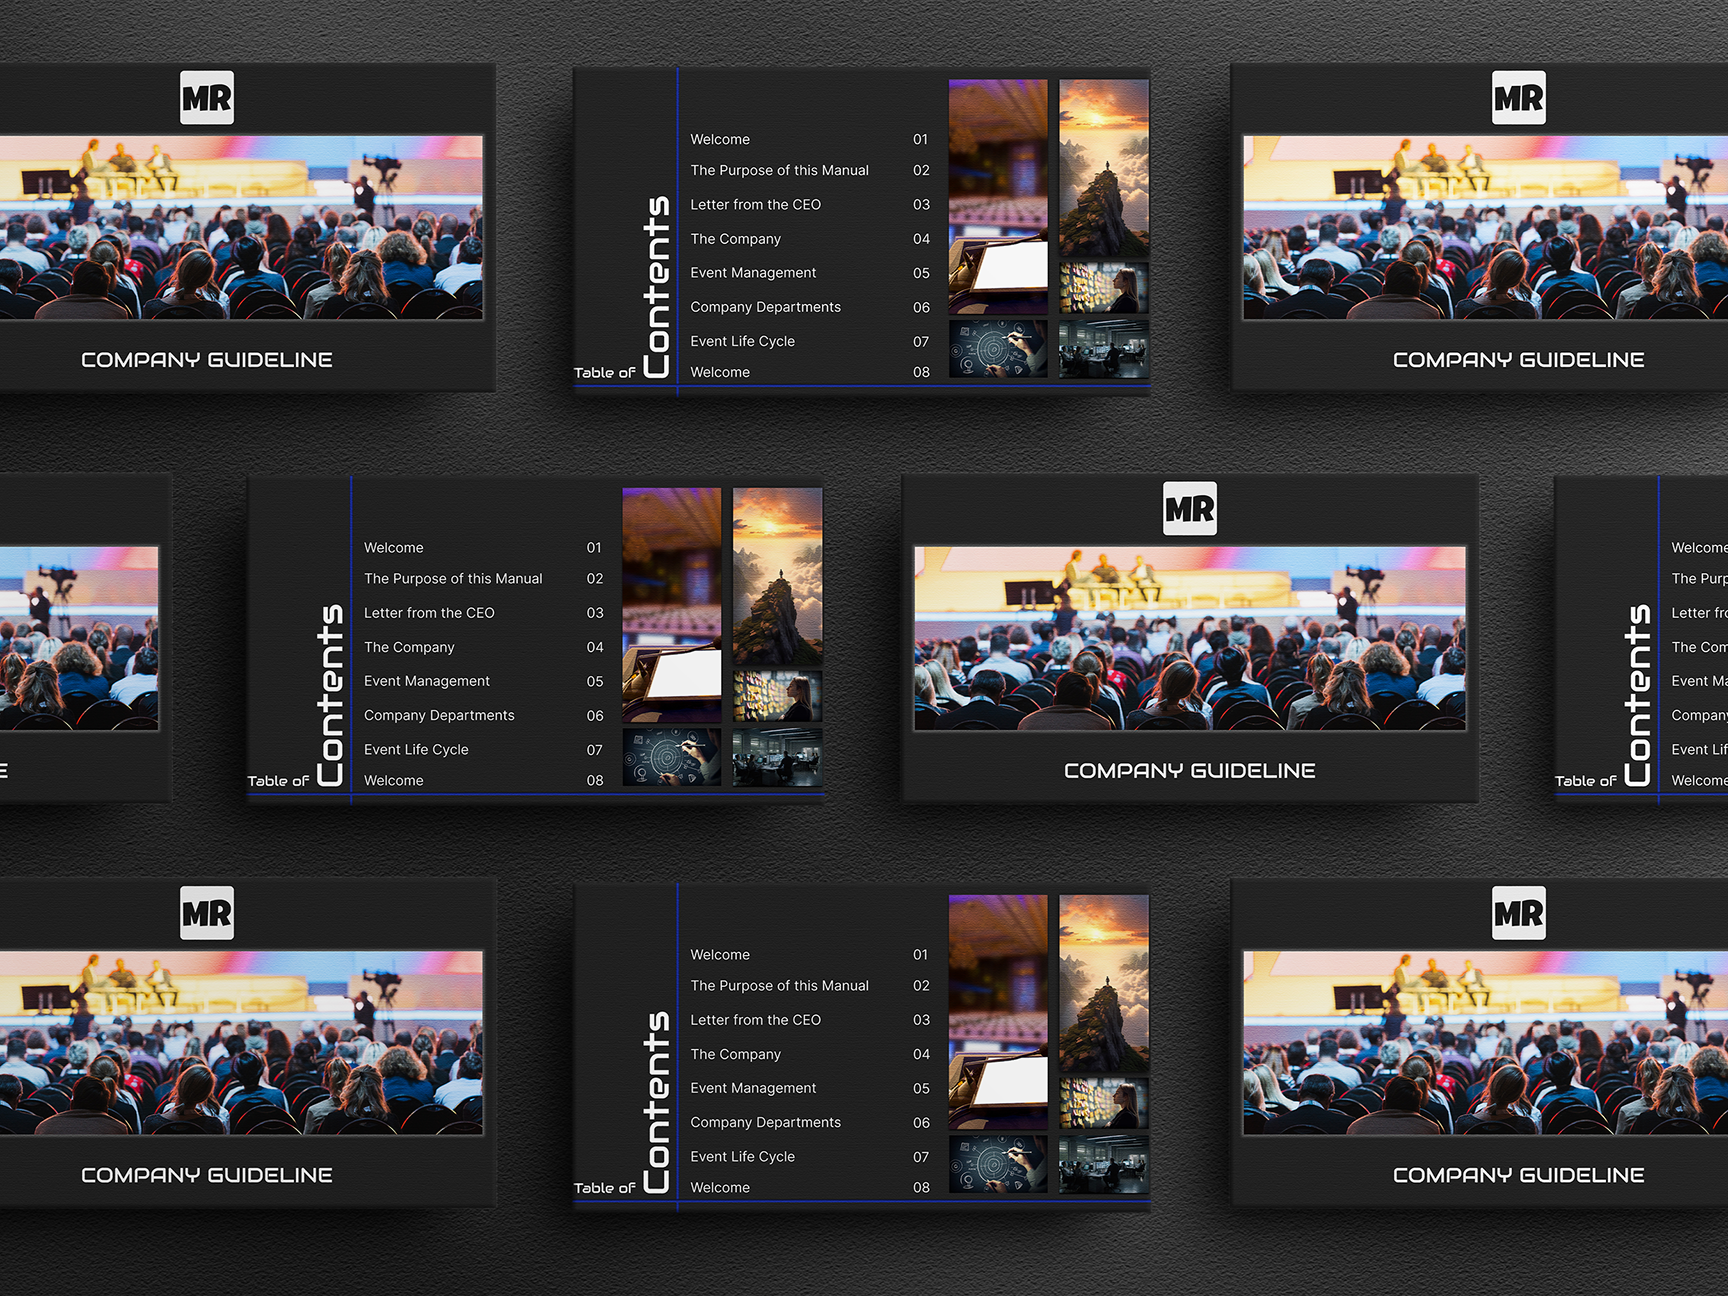The image size is (1728, 1296).
Task: Select the truncated 'Event Ma' entry
Action: tap(1699, 681)
